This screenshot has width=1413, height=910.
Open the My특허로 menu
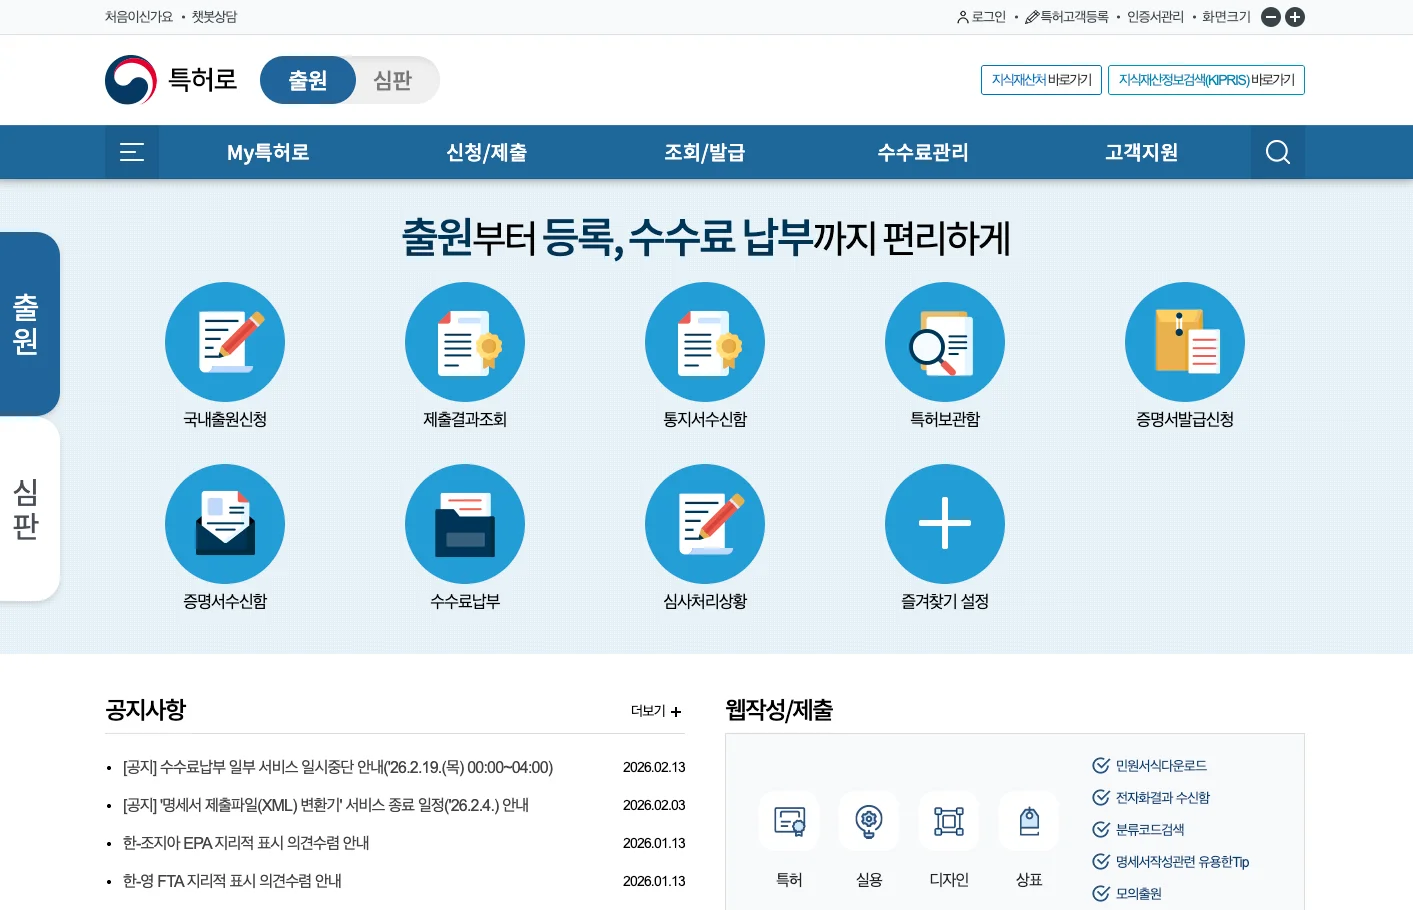(268, 152)
